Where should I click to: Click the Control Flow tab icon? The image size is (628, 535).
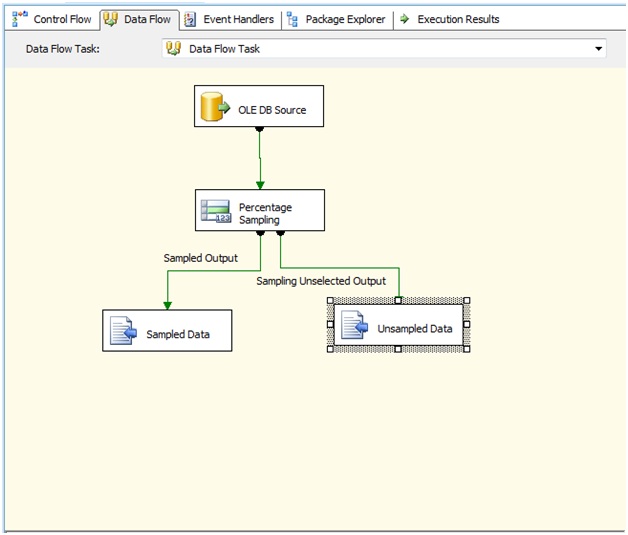(x=19, y=19)
